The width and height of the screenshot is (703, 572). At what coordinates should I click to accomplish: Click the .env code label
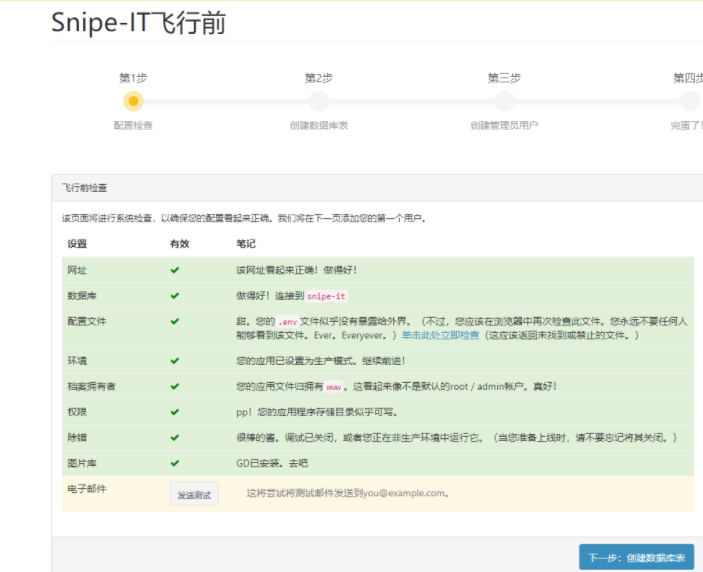pyautogui.click(x=287, y=321)
